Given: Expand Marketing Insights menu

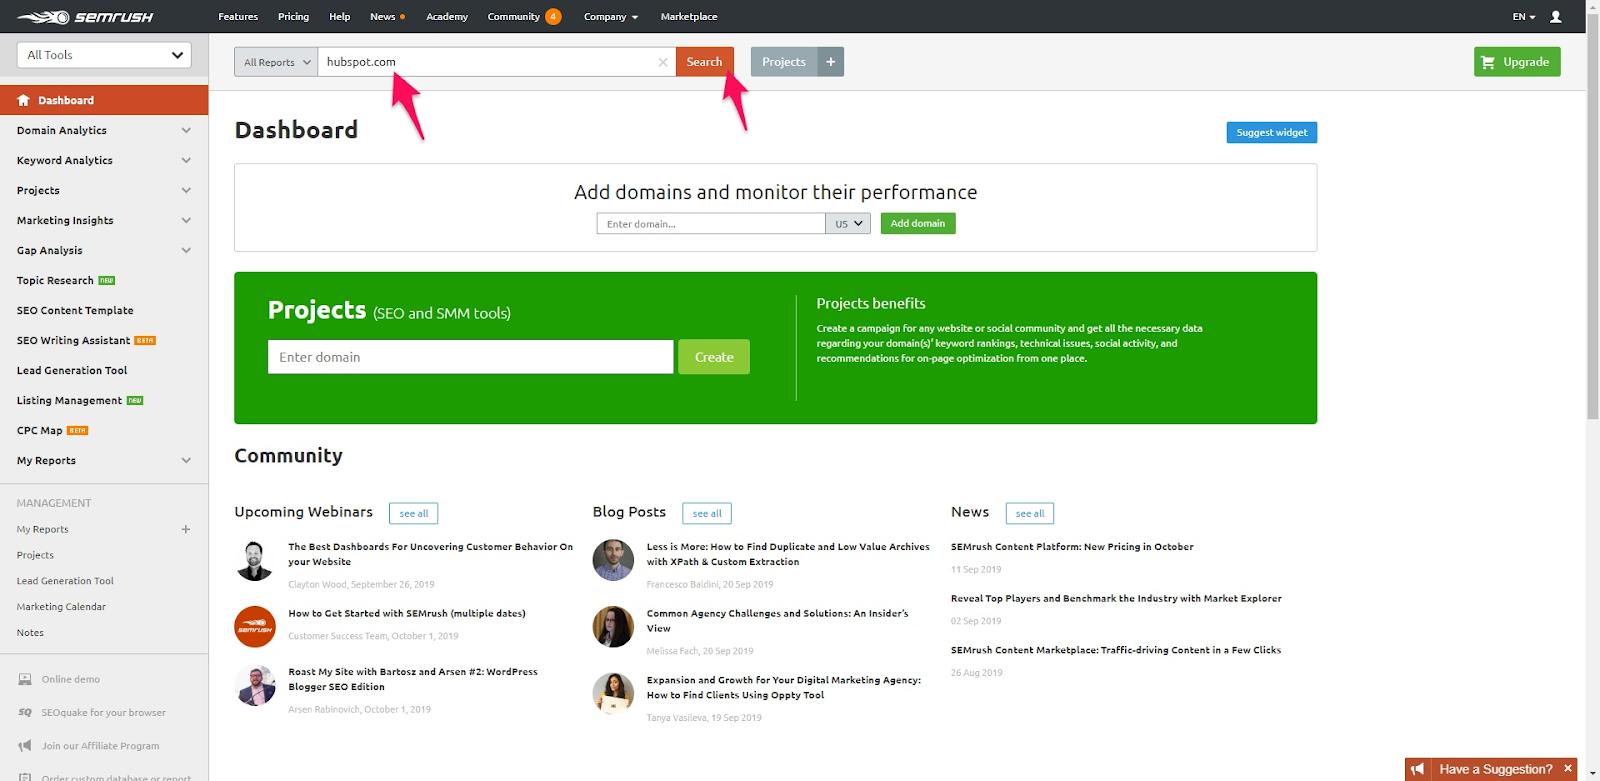Looking at the screenshot, I should [186, 220].
